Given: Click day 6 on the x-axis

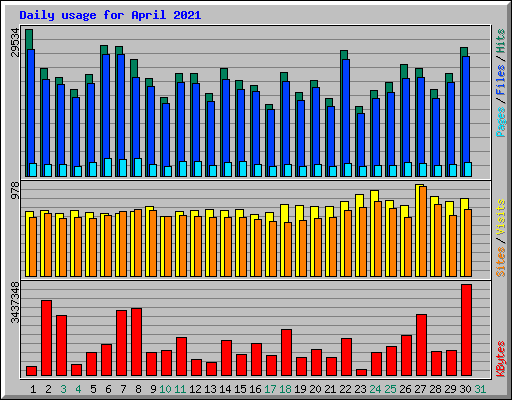Looking at the screenshot, I should tap(108, 389).
